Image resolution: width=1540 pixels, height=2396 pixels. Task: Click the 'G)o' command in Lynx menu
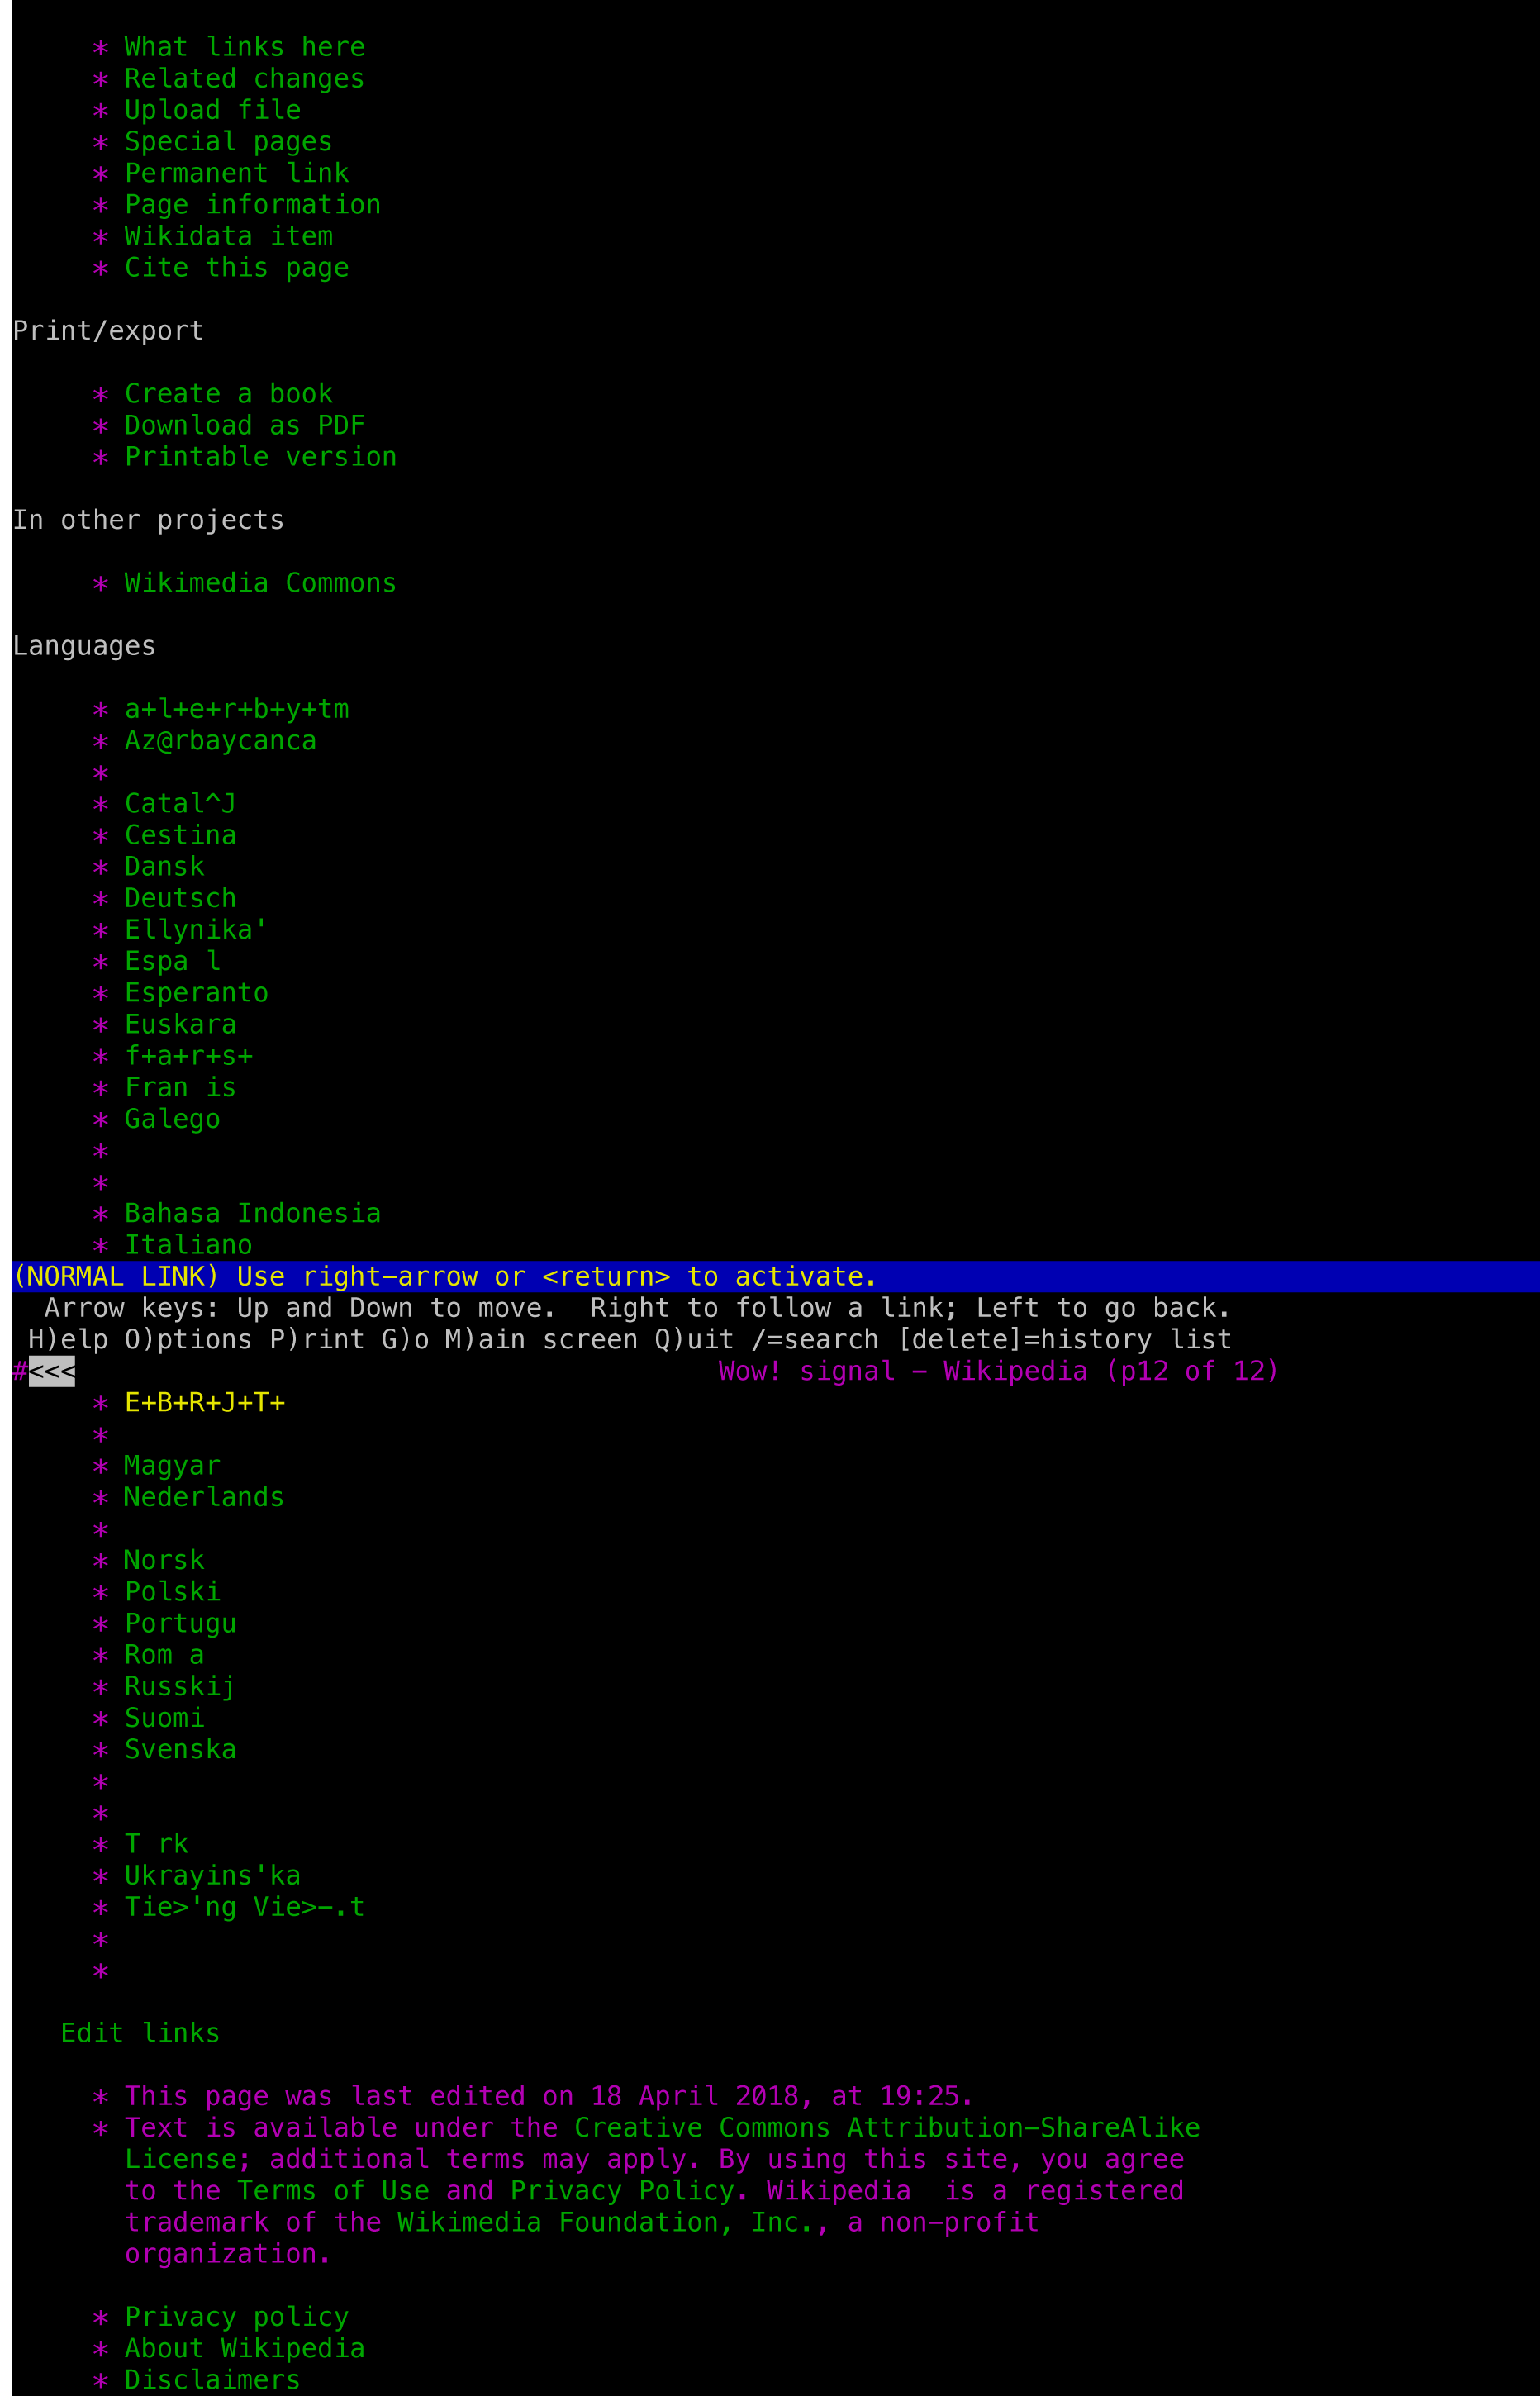click(406, 1340)
